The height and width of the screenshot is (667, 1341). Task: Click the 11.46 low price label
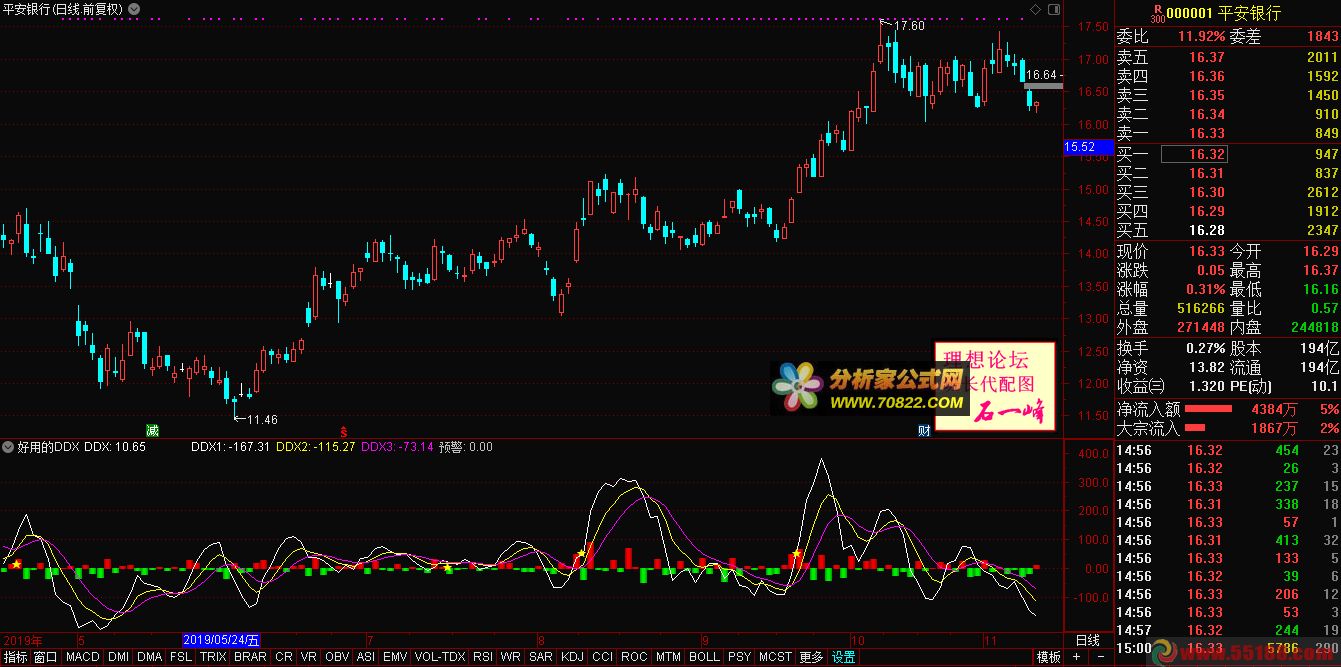click(262, 419)
